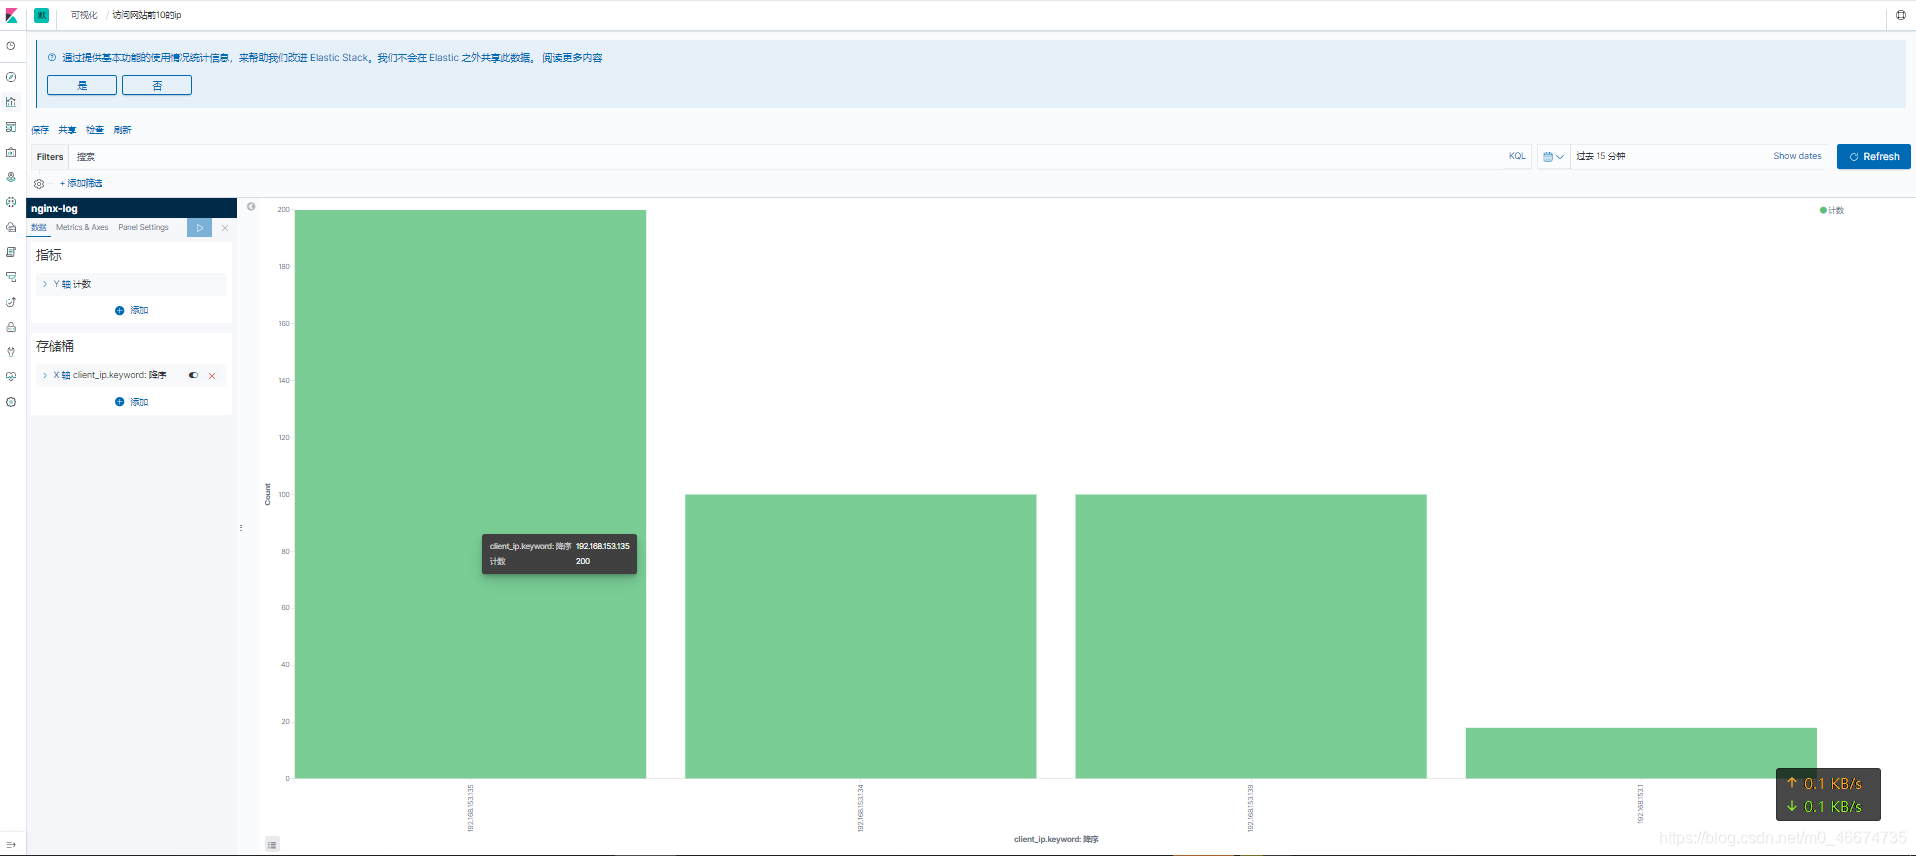Viewport: 1916px width, 856px height.
Task: Collapse the editor sidebar arrow
Action: click(251, 207)
